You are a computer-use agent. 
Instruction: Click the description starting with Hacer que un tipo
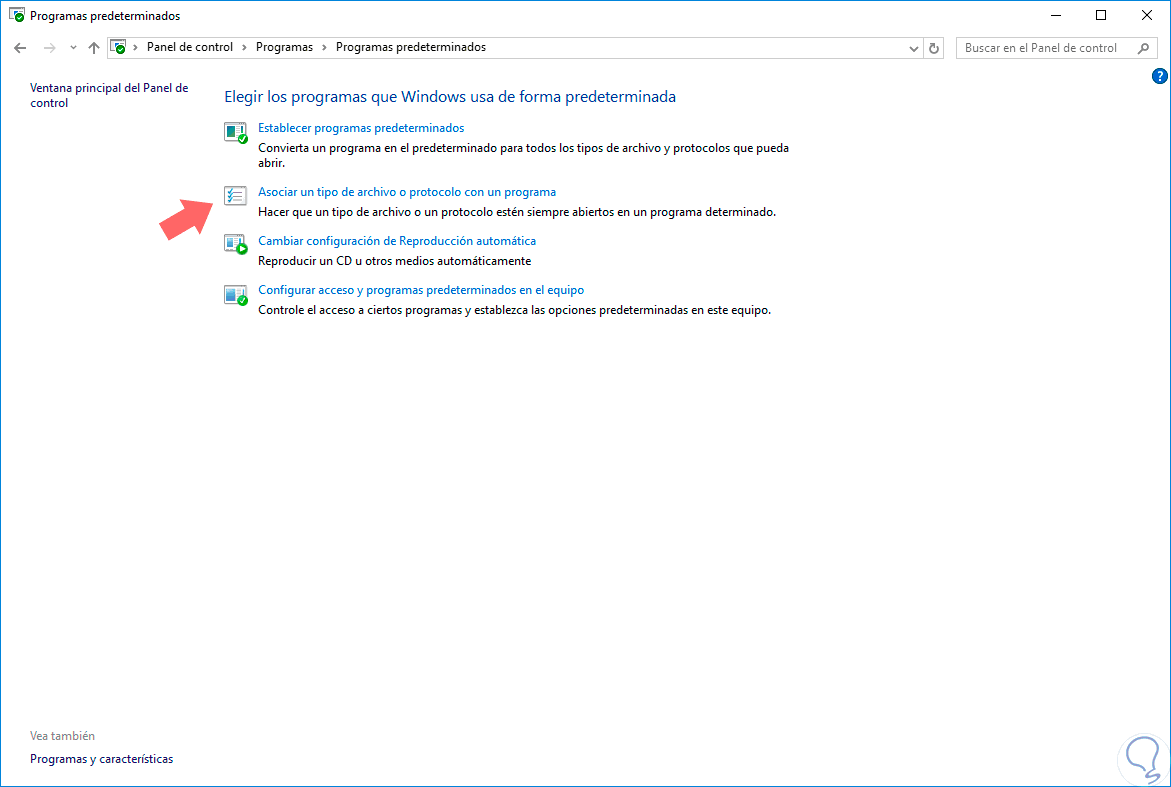tap(517, 212)
